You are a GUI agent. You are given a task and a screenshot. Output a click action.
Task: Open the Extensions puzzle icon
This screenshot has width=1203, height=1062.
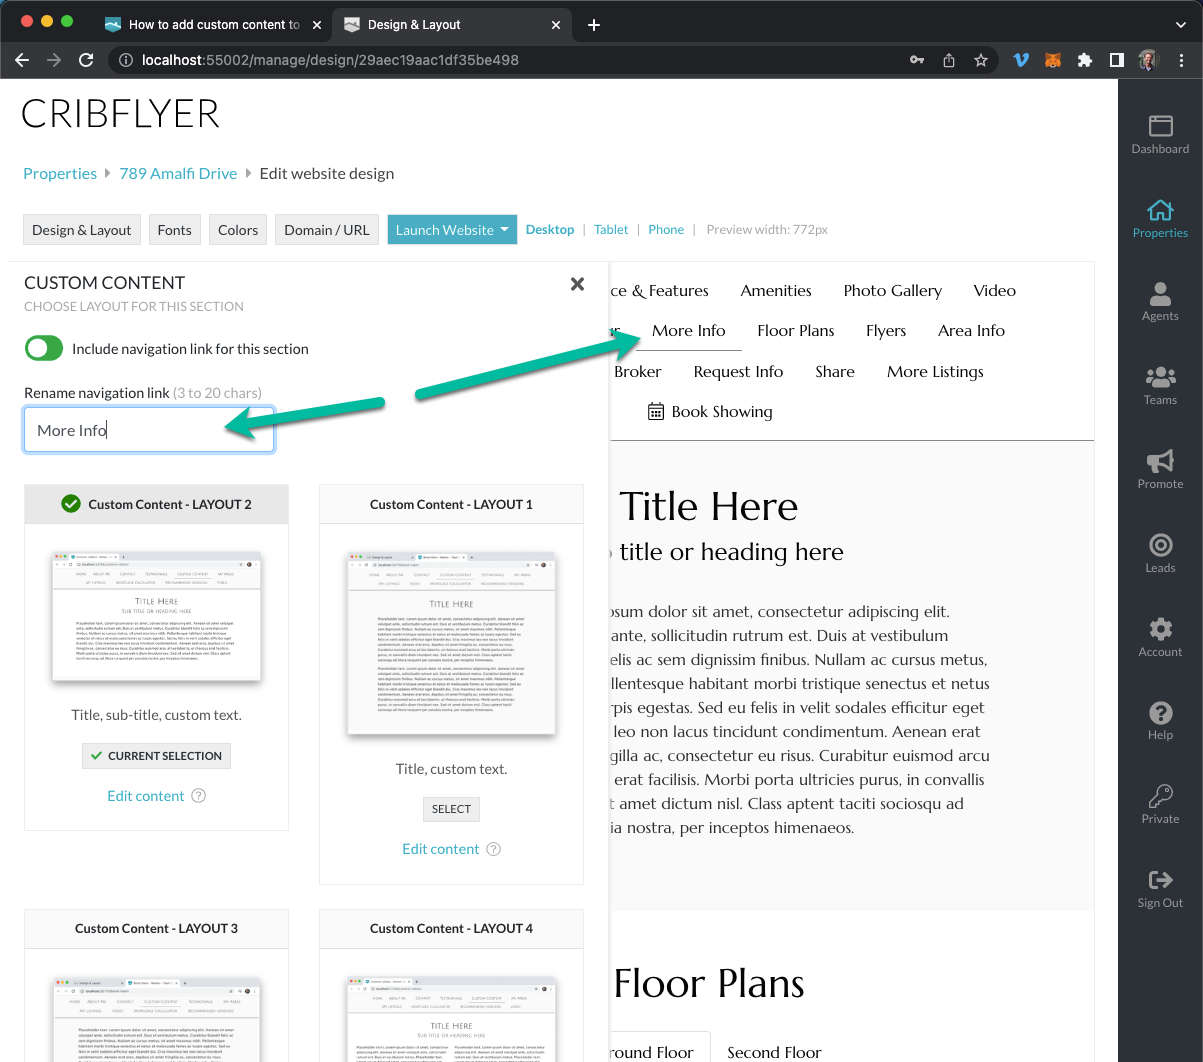point(1085,60)
